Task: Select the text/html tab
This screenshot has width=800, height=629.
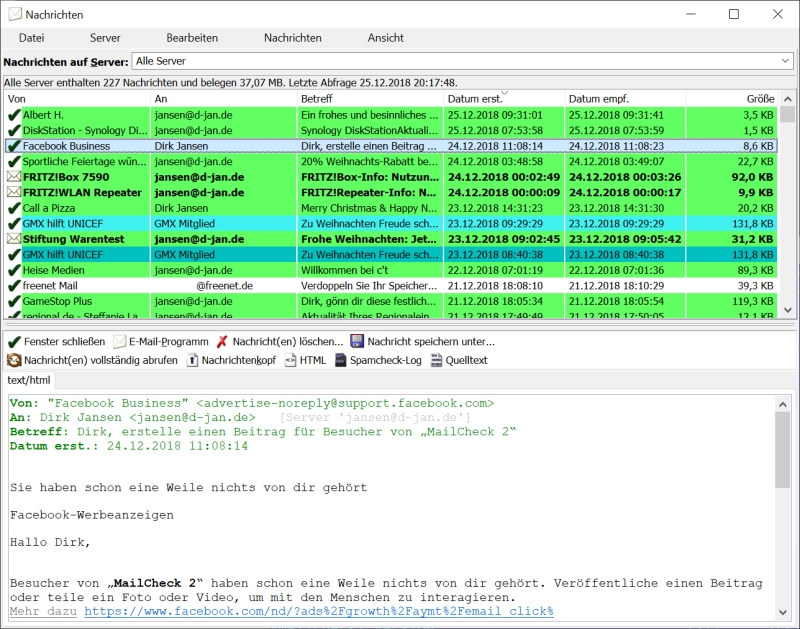Action: point(30,380)
